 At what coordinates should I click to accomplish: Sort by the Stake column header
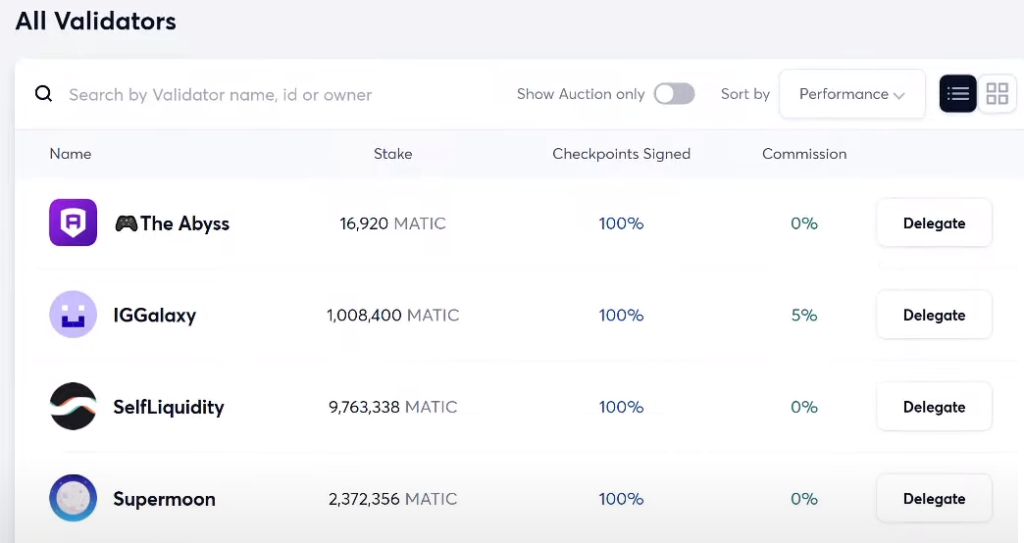392,154
